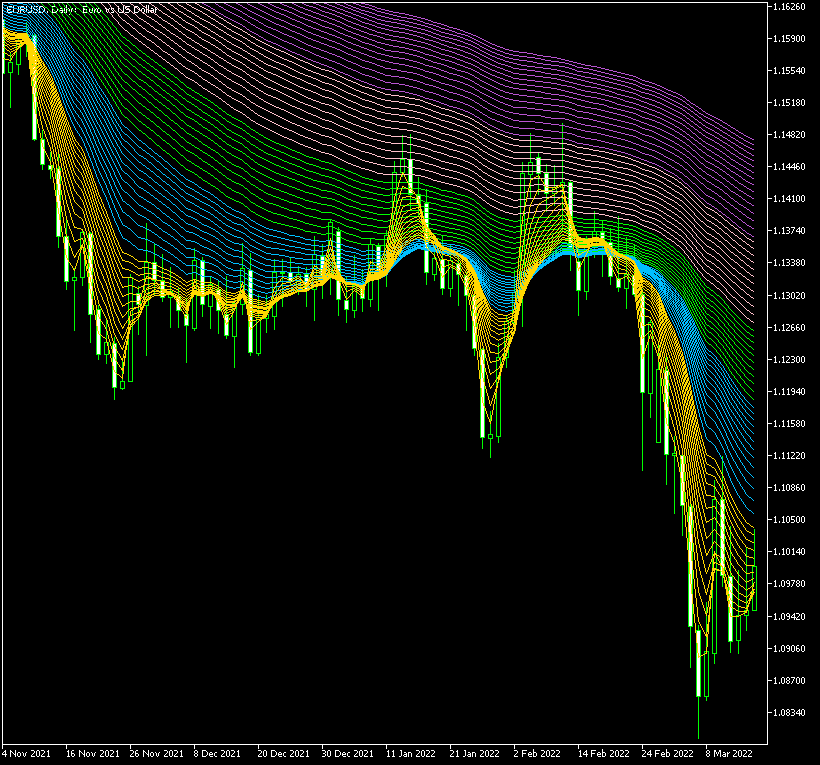Click the 1.13020 price label
The image size is (820, 765).
789,296
